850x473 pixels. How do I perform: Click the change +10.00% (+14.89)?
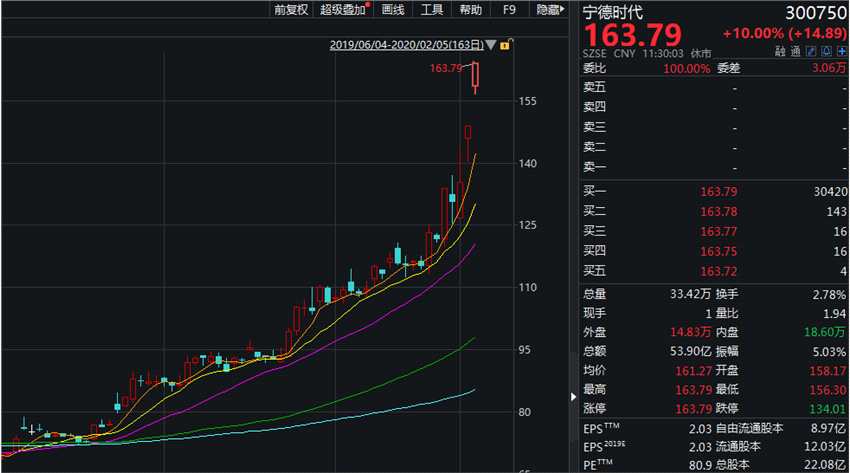click(784, 34)
